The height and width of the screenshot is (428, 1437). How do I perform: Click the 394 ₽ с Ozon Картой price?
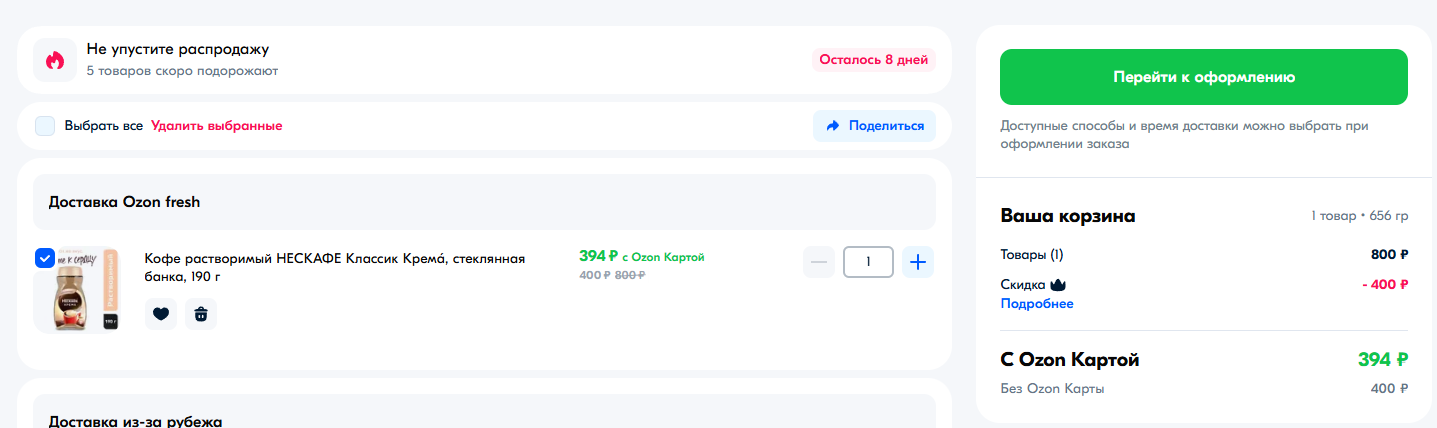[x=642, y=256]
